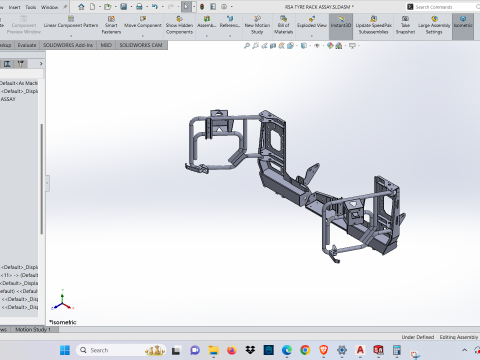
Task: Create a new document with New icon
Action: (92, 7)
